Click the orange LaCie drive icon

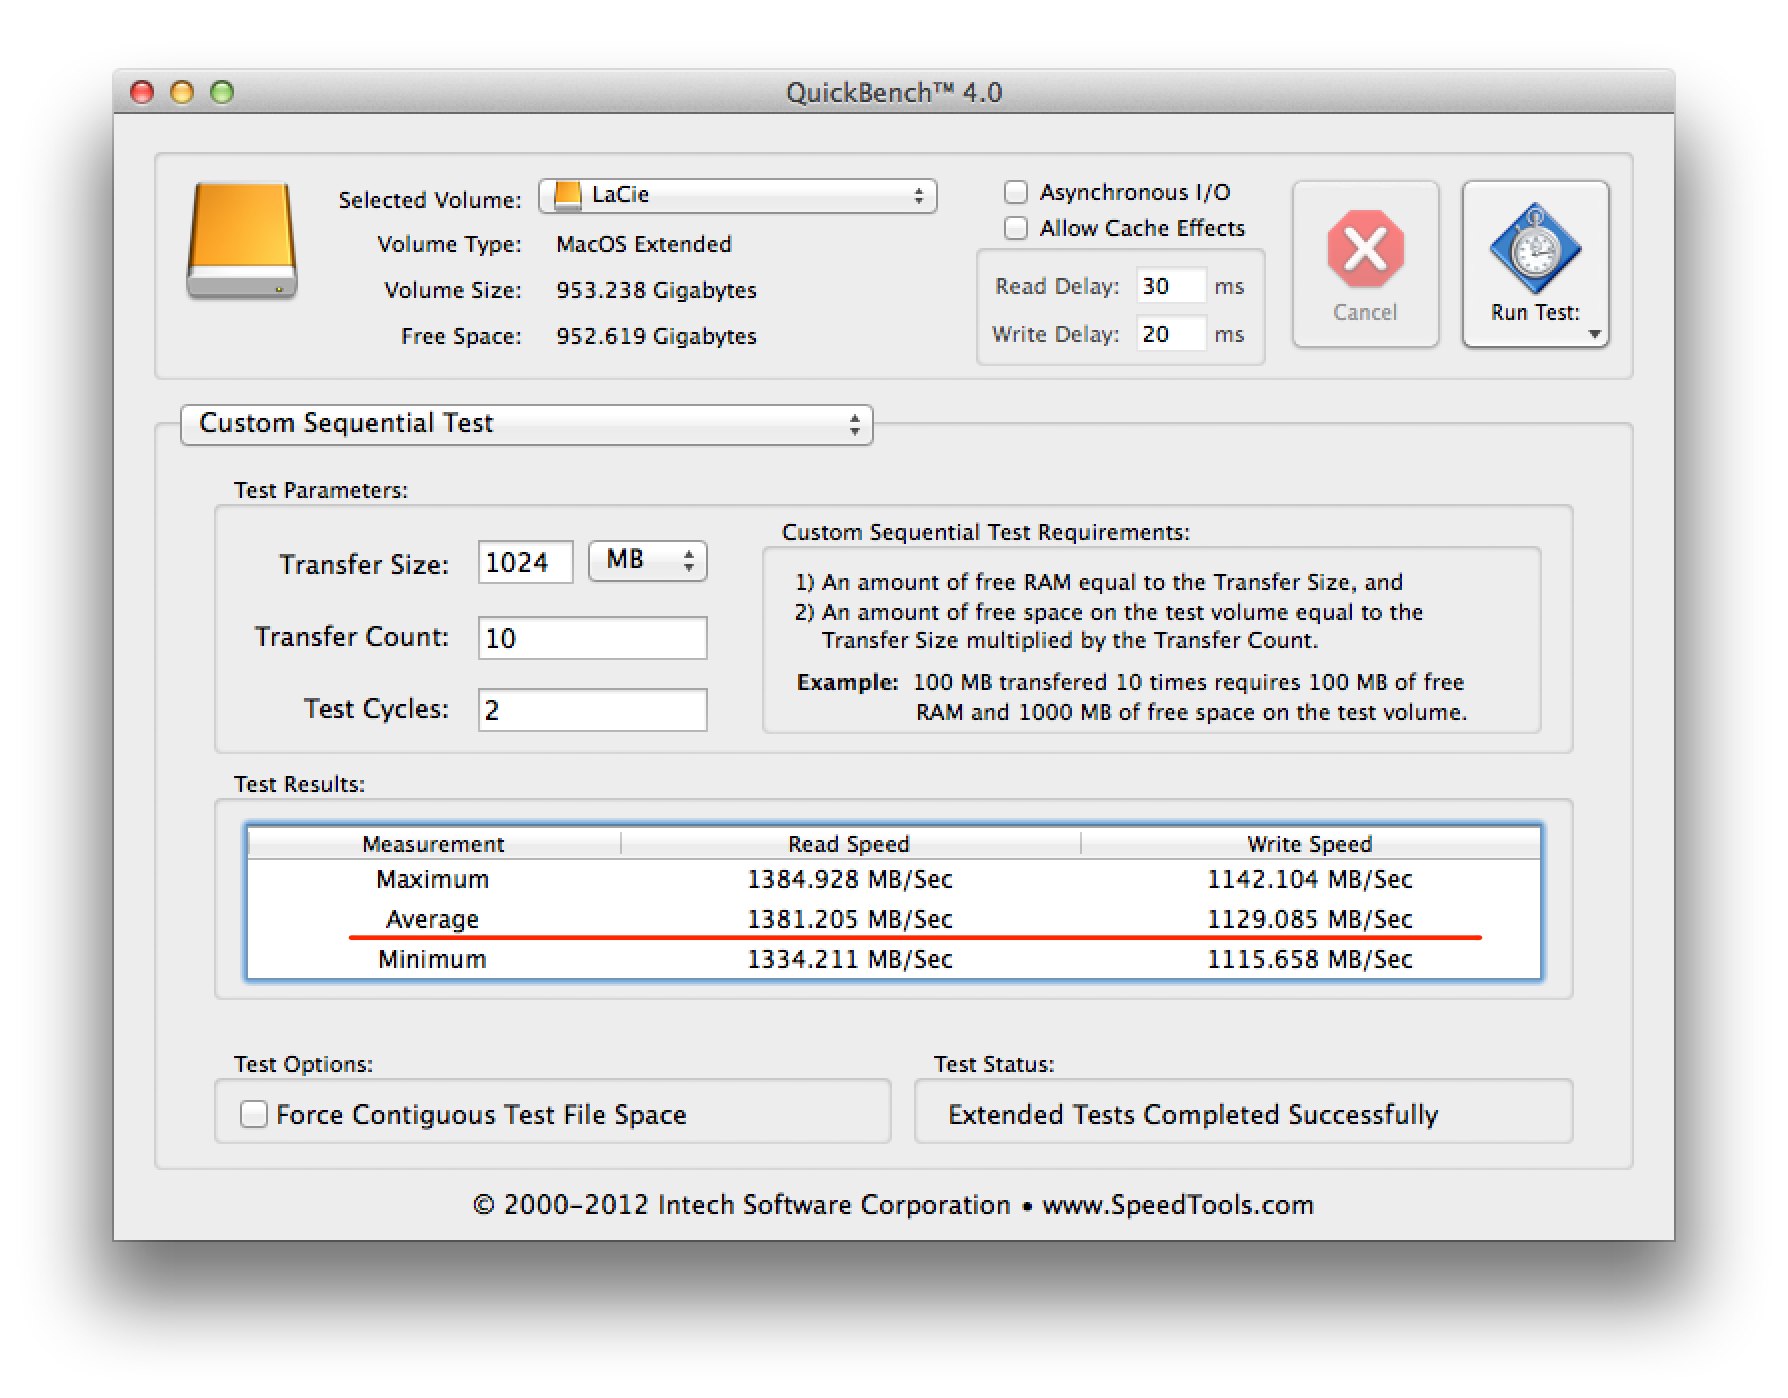(242, 240)
